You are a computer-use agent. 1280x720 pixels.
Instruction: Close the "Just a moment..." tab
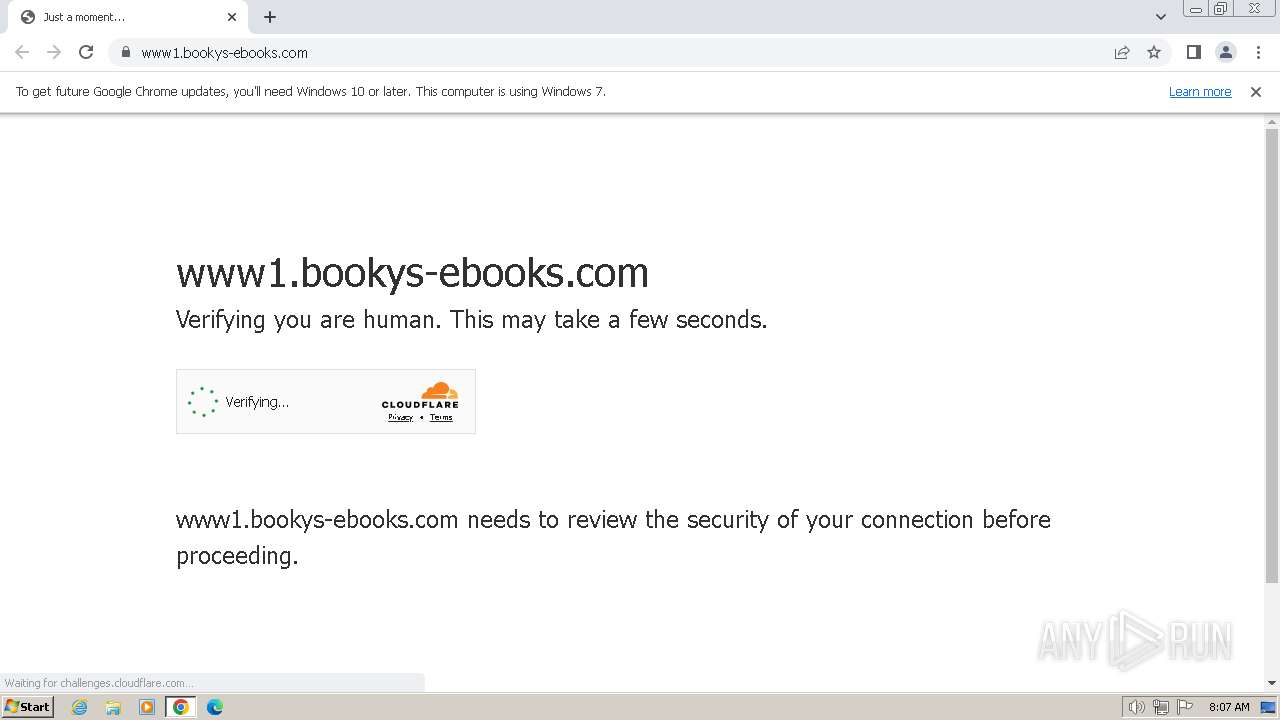232,17
